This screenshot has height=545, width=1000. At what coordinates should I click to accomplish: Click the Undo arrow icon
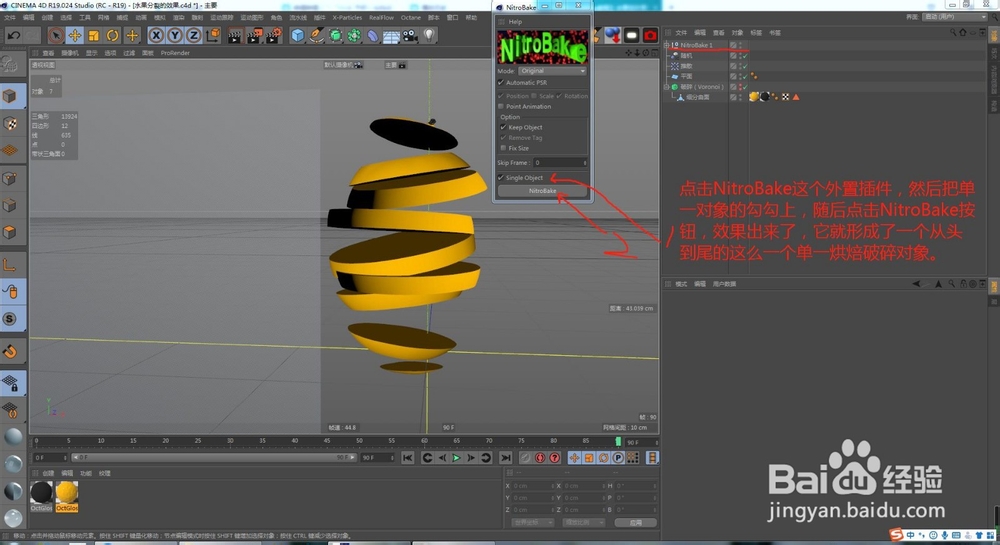tap(13, 36)
